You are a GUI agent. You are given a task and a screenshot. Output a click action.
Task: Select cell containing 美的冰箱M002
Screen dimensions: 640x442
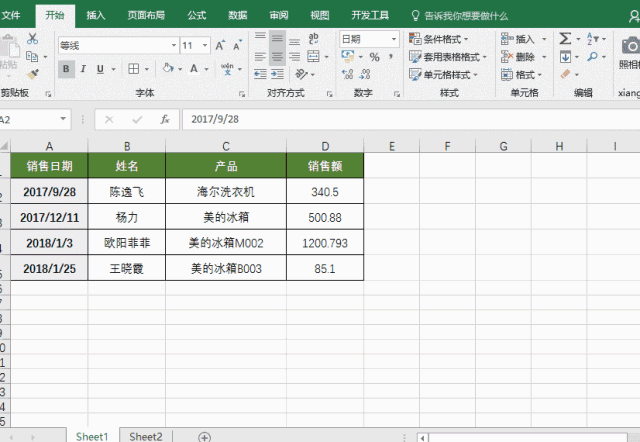[x=226, y=243]
